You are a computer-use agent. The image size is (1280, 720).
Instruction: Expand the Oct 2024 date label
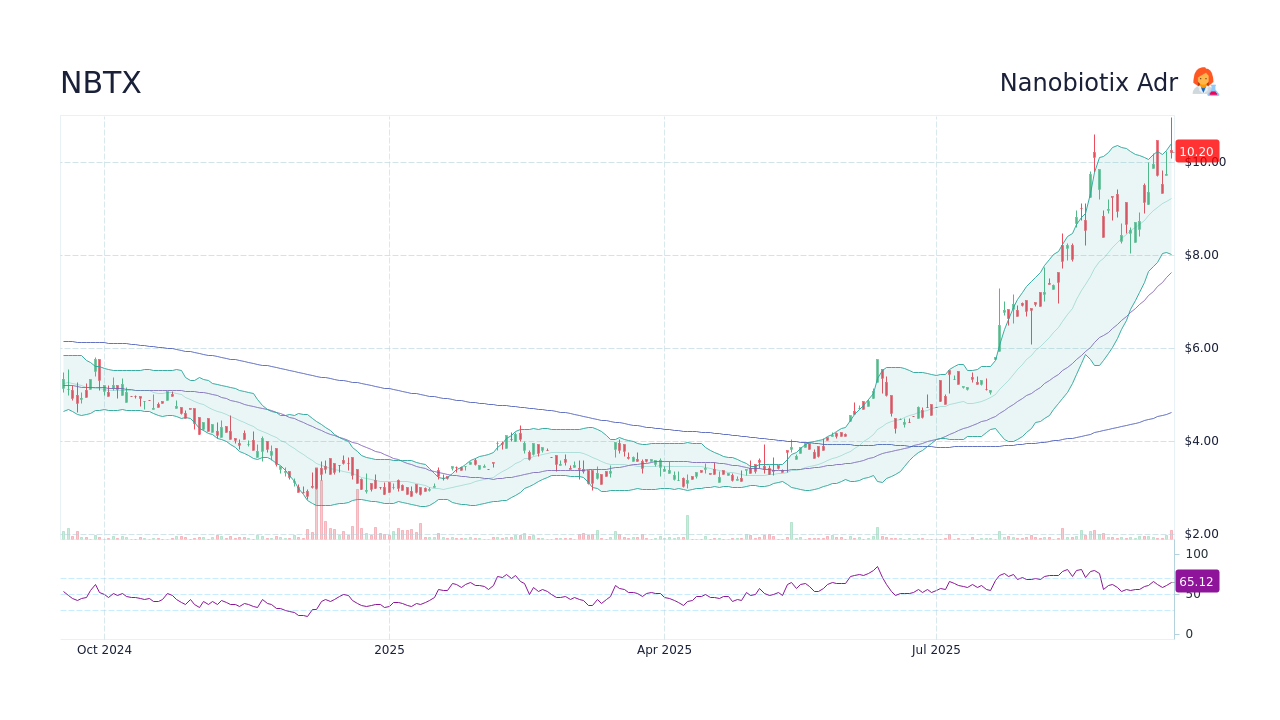pyautogui.click(x=103, y=649)
